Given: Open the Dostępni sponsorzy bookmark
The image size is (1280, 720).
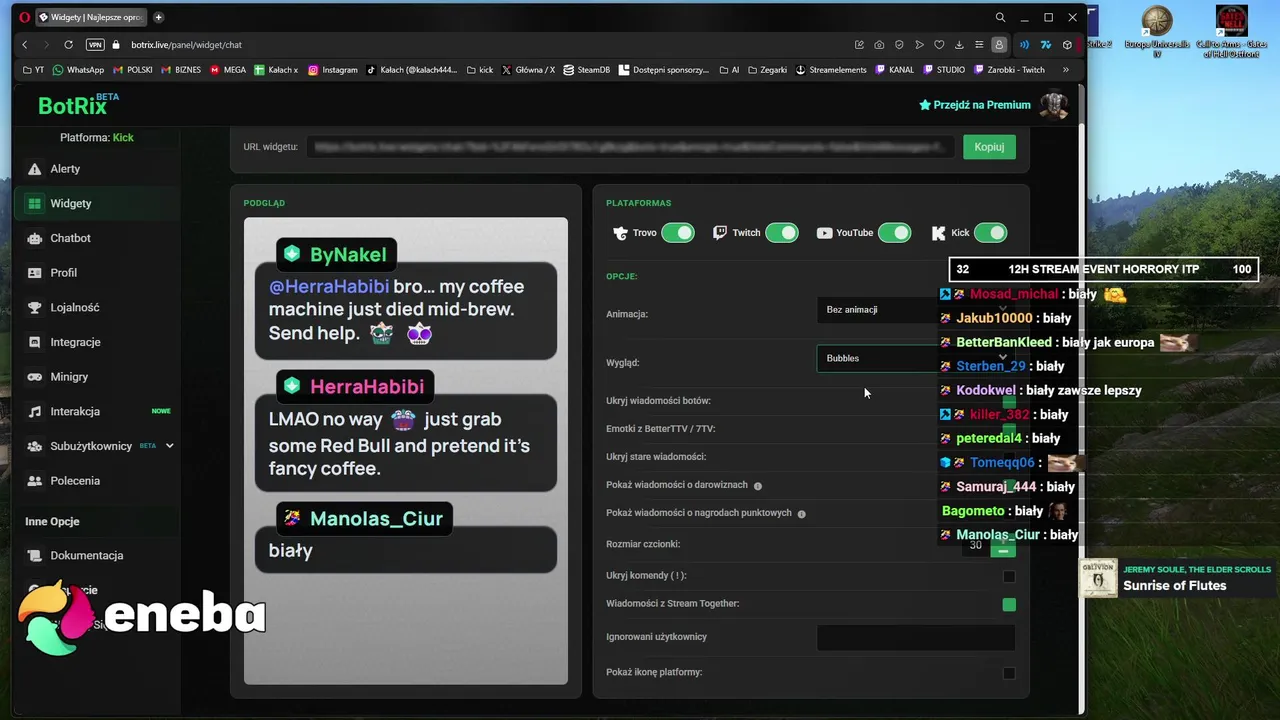Looking at the screenshot, I should point(664,70).
